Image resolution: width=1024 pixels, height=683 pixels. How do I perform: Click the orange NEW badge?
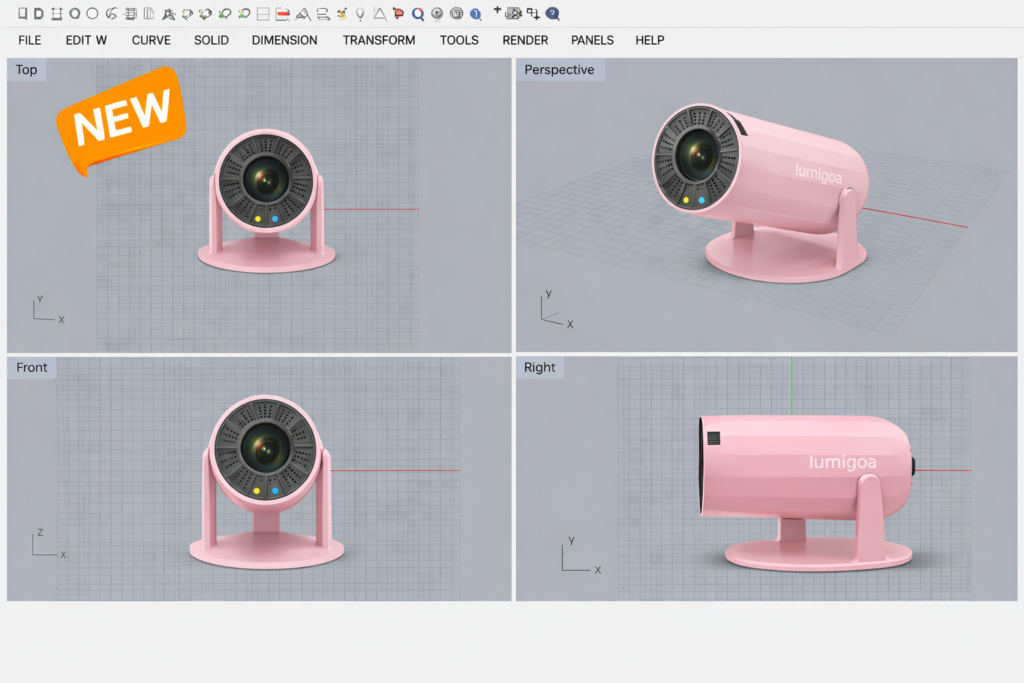click(122, 119)
